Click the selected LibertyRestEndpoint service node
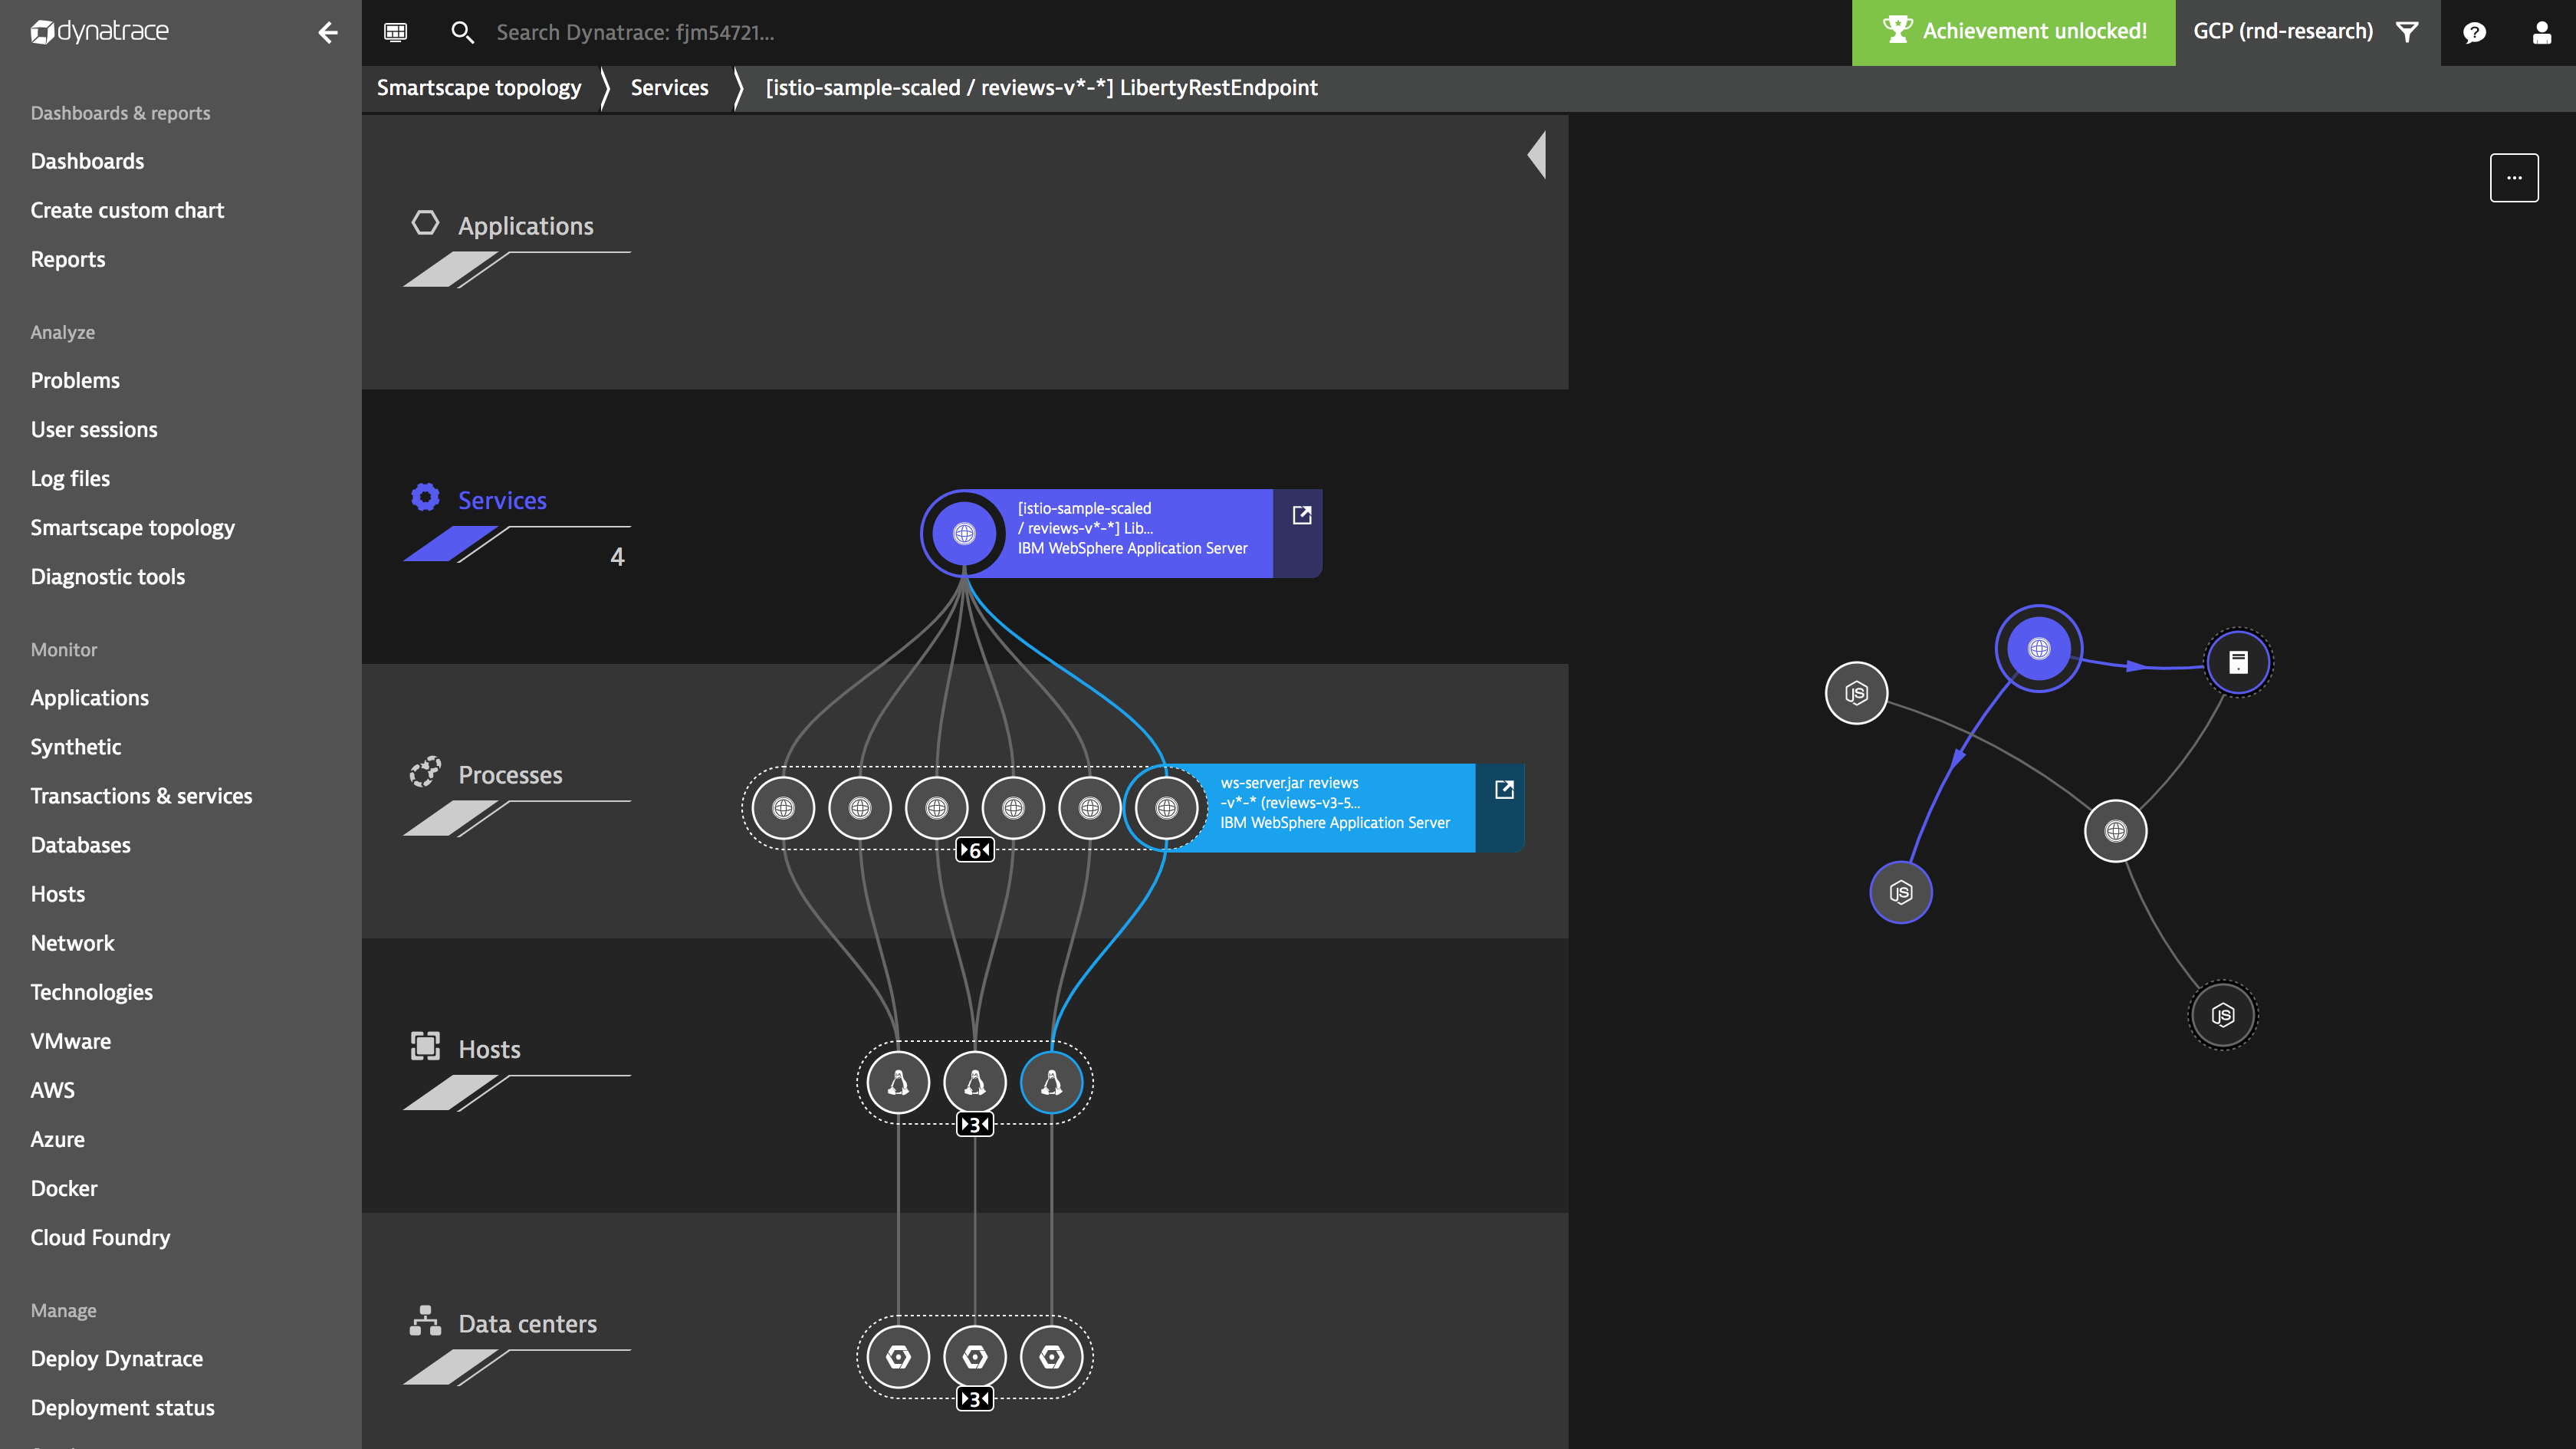Screen dimensions: 2576x1449 [x=964, y=533]
